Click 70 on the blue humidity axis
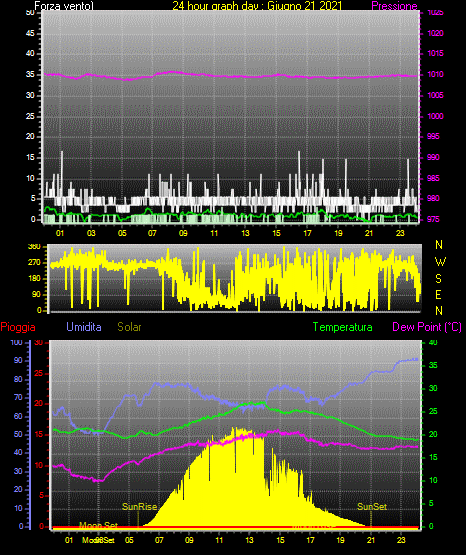This screenshot has width=466, height=555. [18, 397]
